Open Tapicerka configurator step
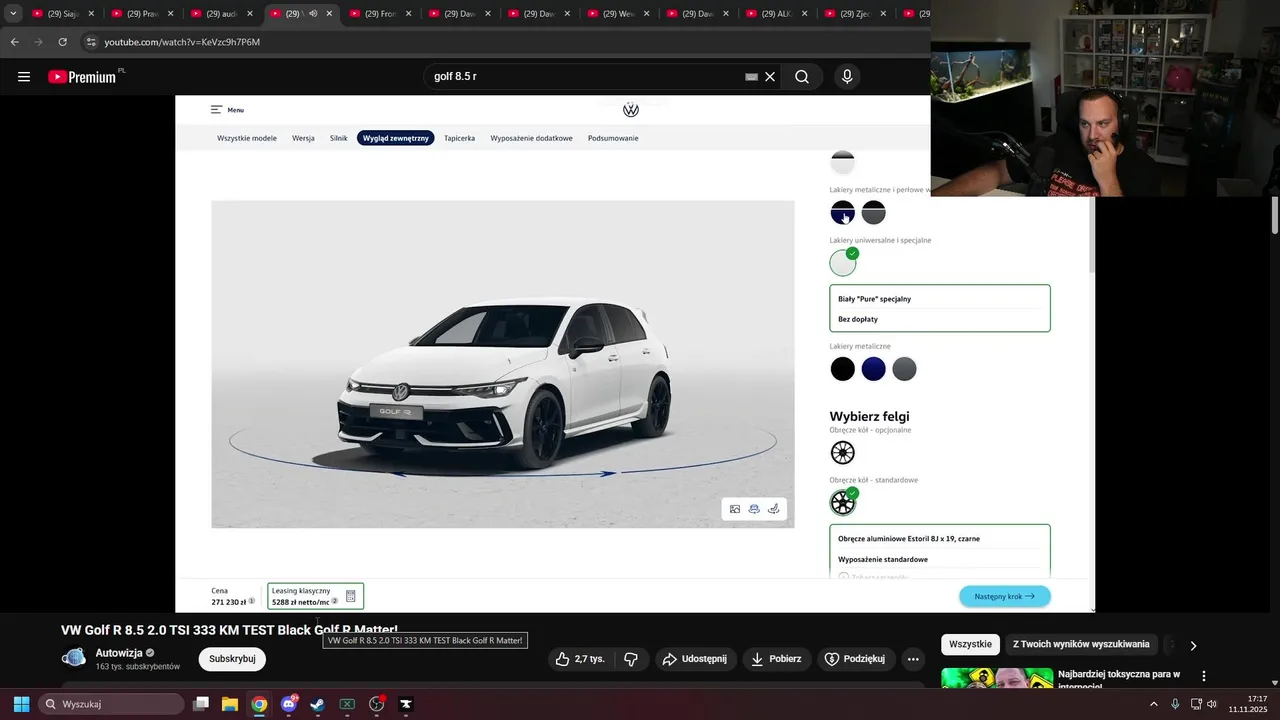This screenshot has width=1280, height=720. click(459, 138)
